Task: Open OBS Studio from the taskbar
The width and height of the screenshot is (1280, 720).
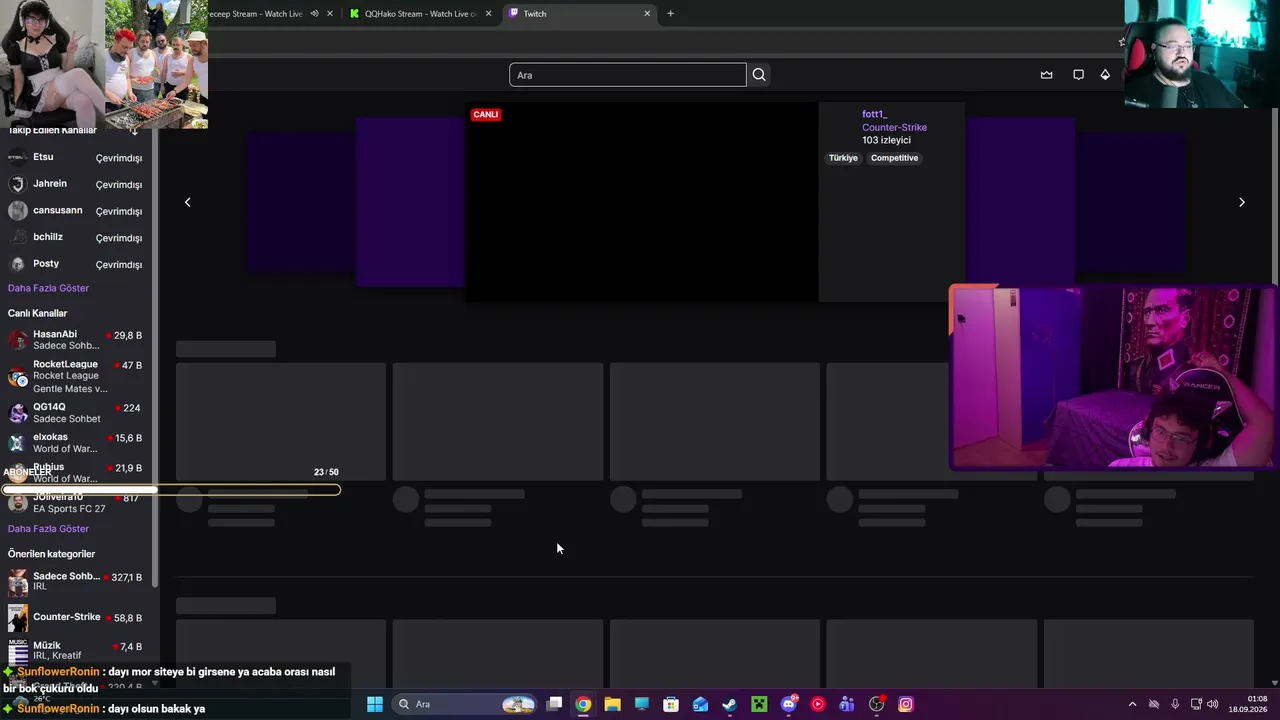Action: pos(877,704)
